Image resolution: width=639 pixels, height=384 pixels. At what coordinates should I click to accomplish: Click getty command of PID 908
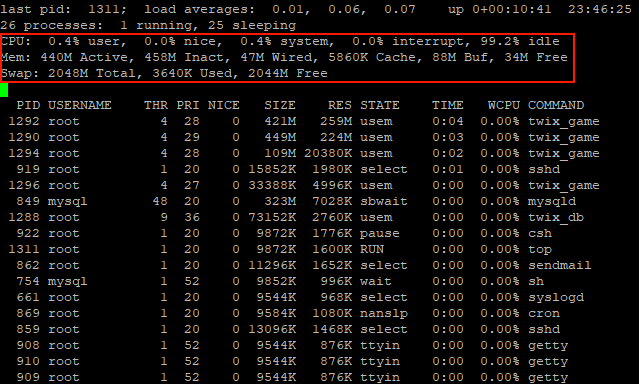pos(548,346)
